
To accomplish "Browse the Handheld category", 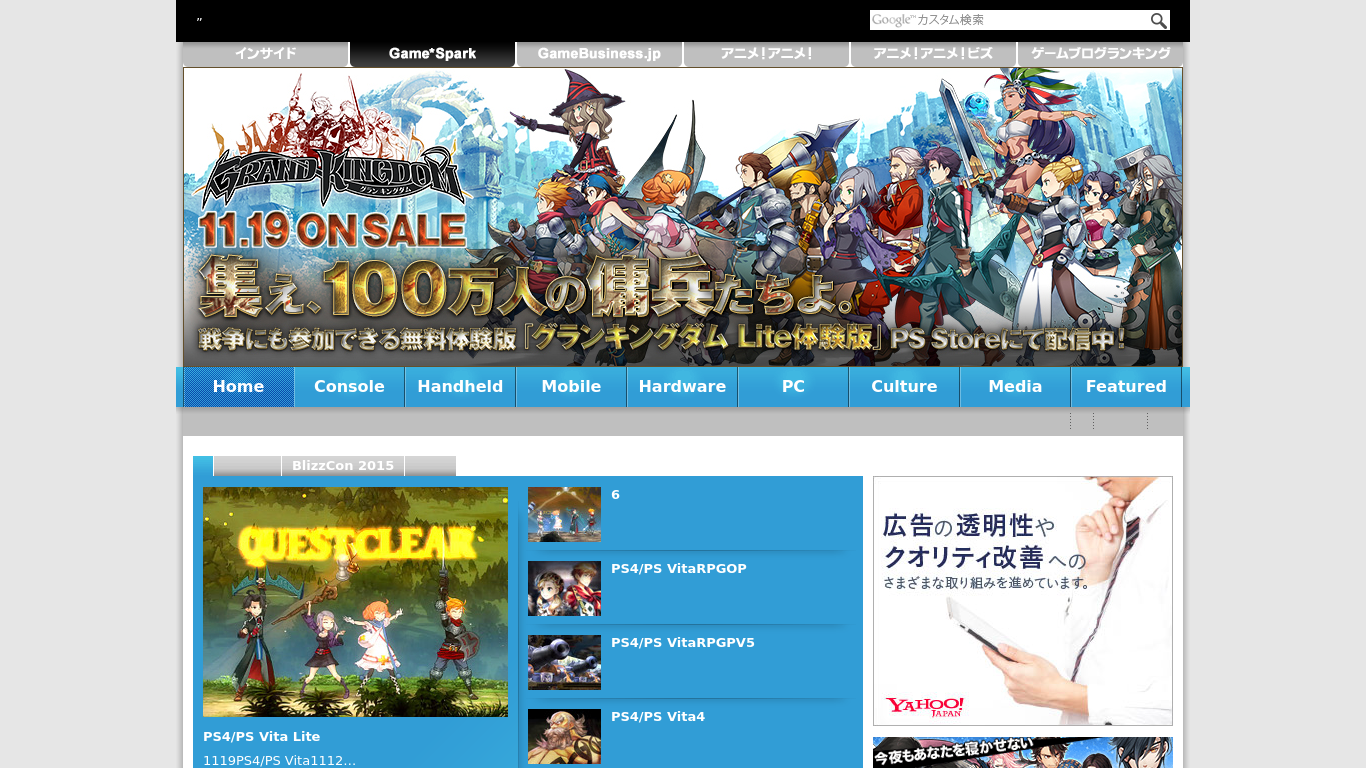I will point(460,386).
